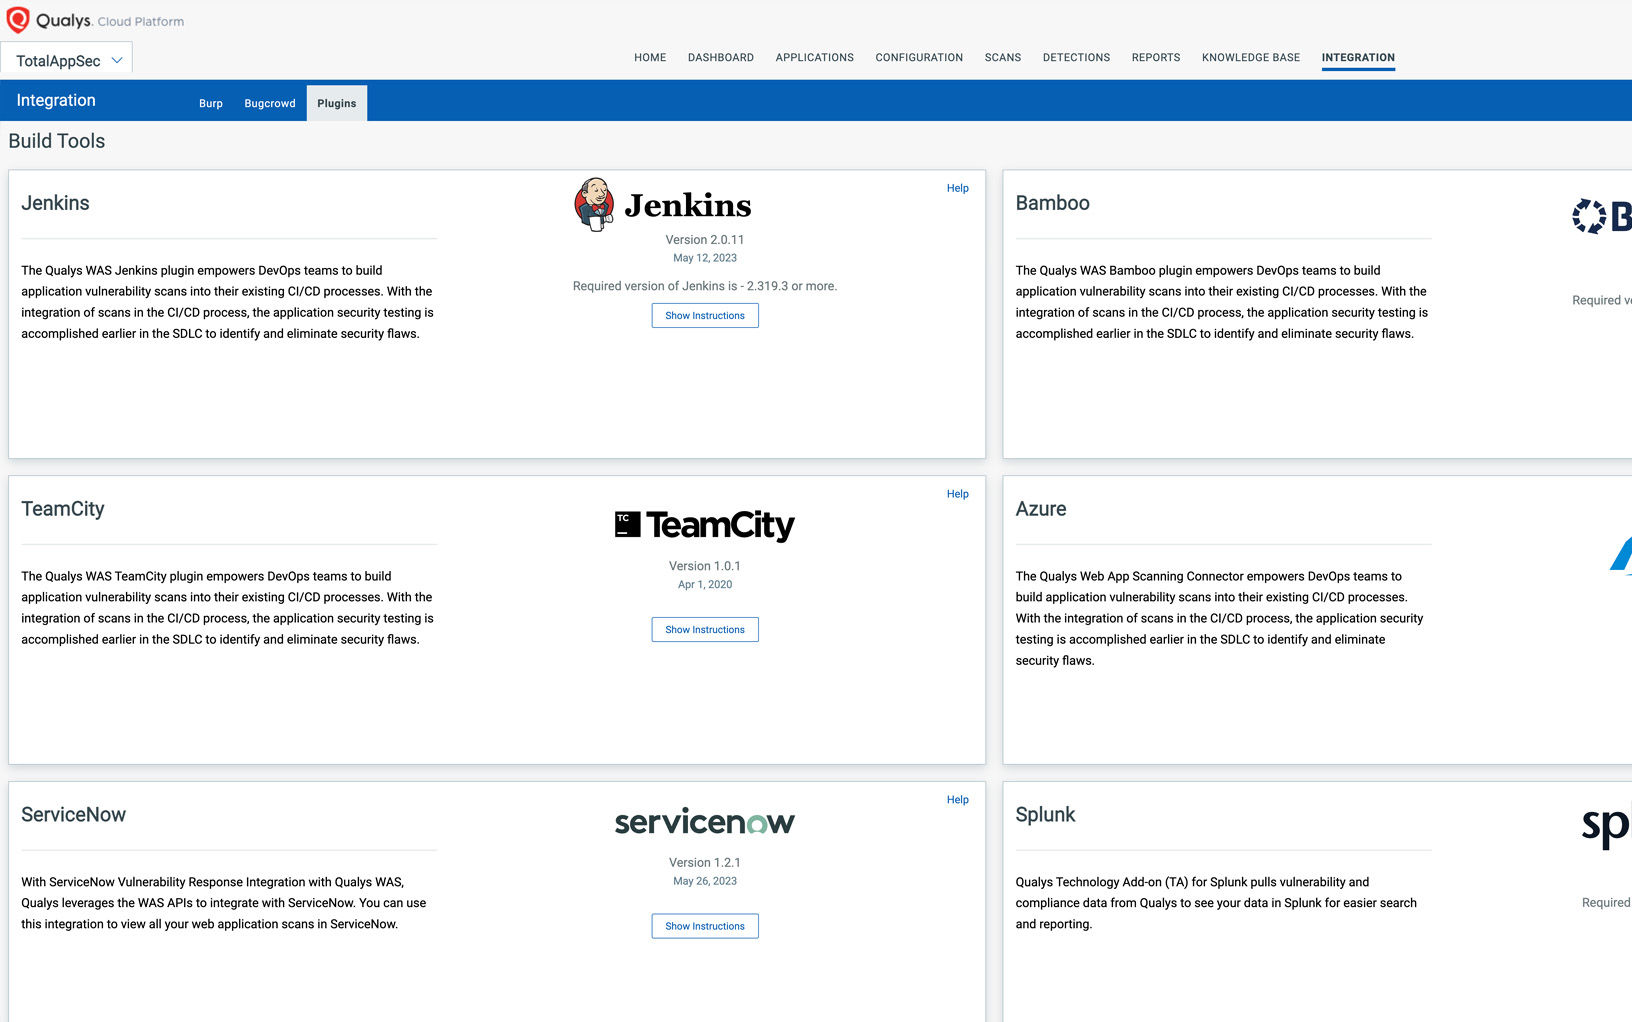This screenshot has height=1022, width=1632.
Task: Open the Detections menu item
Action: (1076, 57)
